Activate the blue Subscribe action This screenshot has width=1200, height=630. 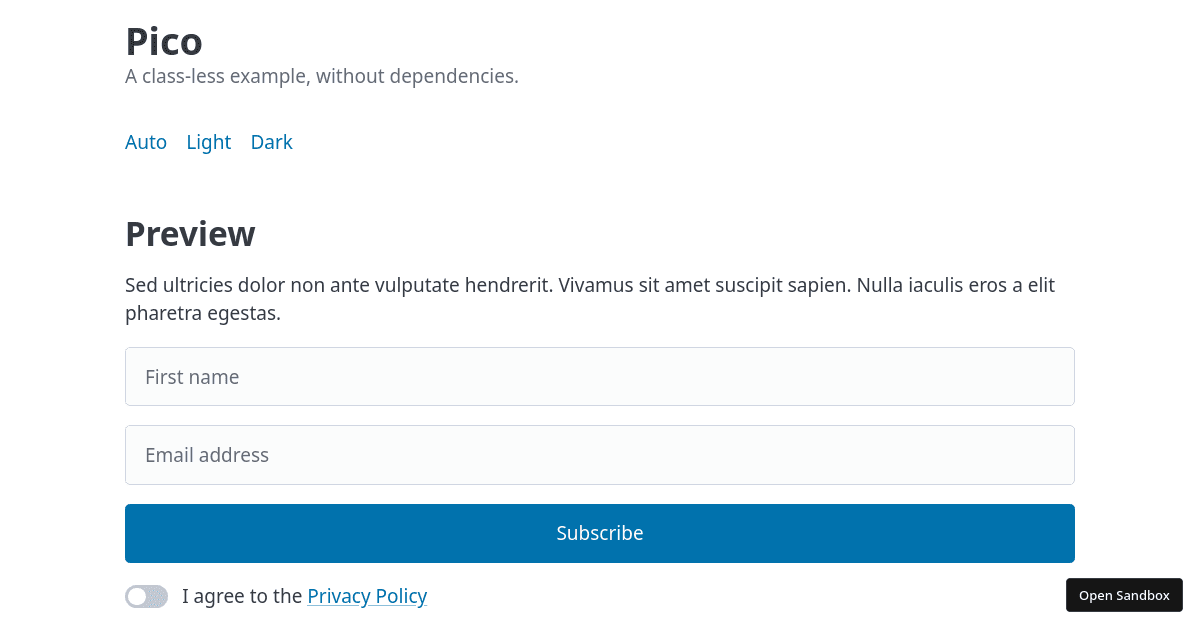click(x=600, y=533)
